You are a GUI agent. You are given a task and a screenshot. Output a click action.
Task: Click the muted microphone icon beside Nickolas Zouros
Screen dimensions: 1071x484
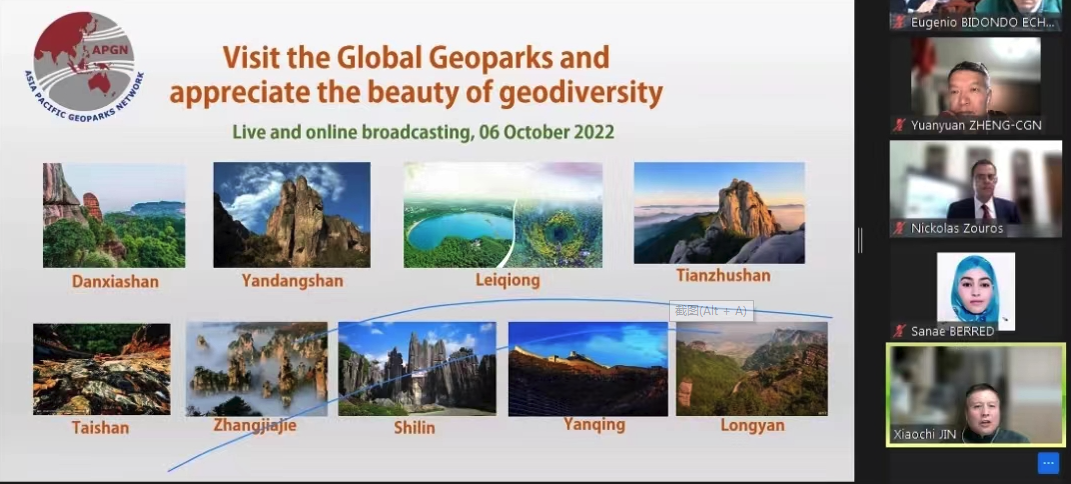899,228
